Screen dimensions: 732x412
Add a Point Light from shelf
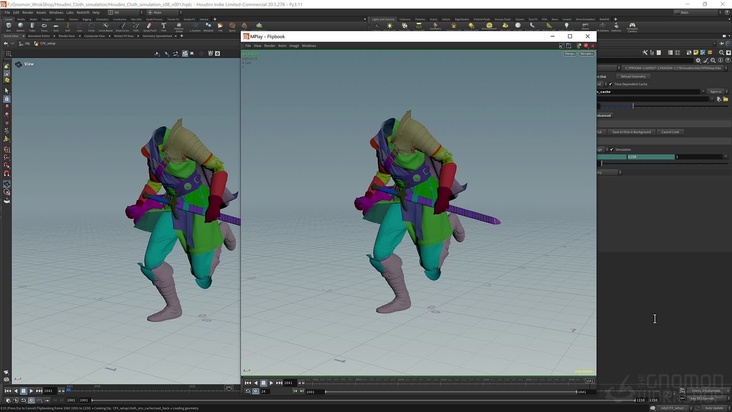click(x=390, y=26)
